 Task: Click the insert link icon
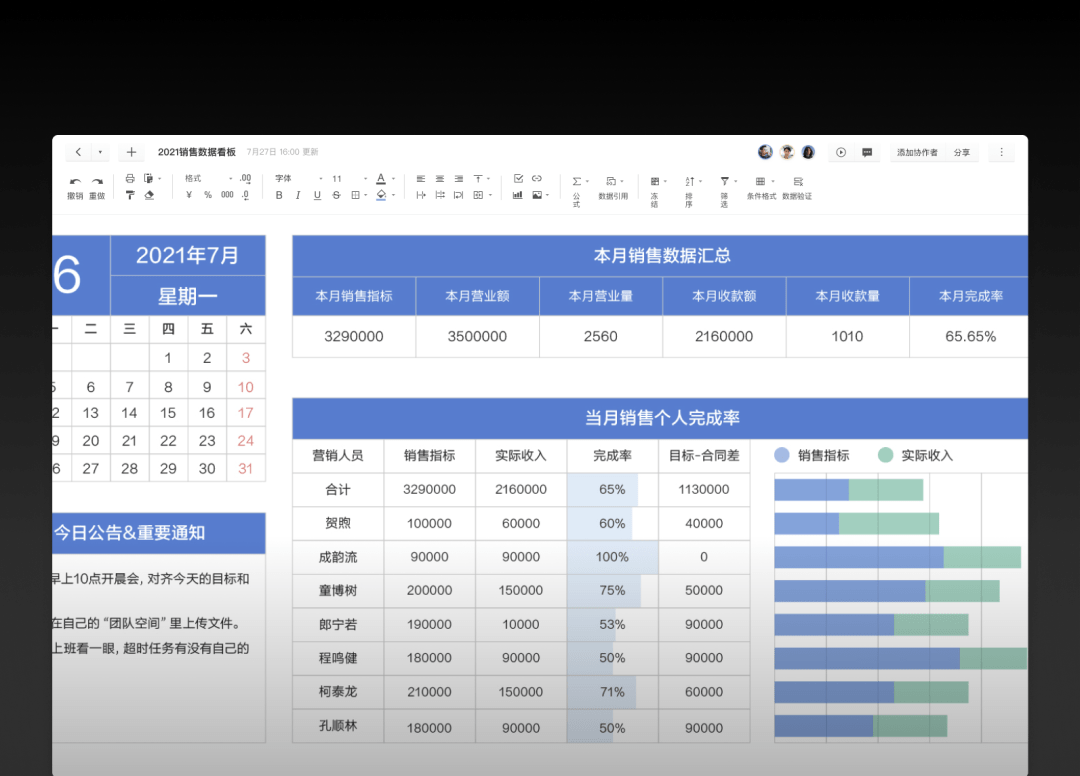[537, 178]
